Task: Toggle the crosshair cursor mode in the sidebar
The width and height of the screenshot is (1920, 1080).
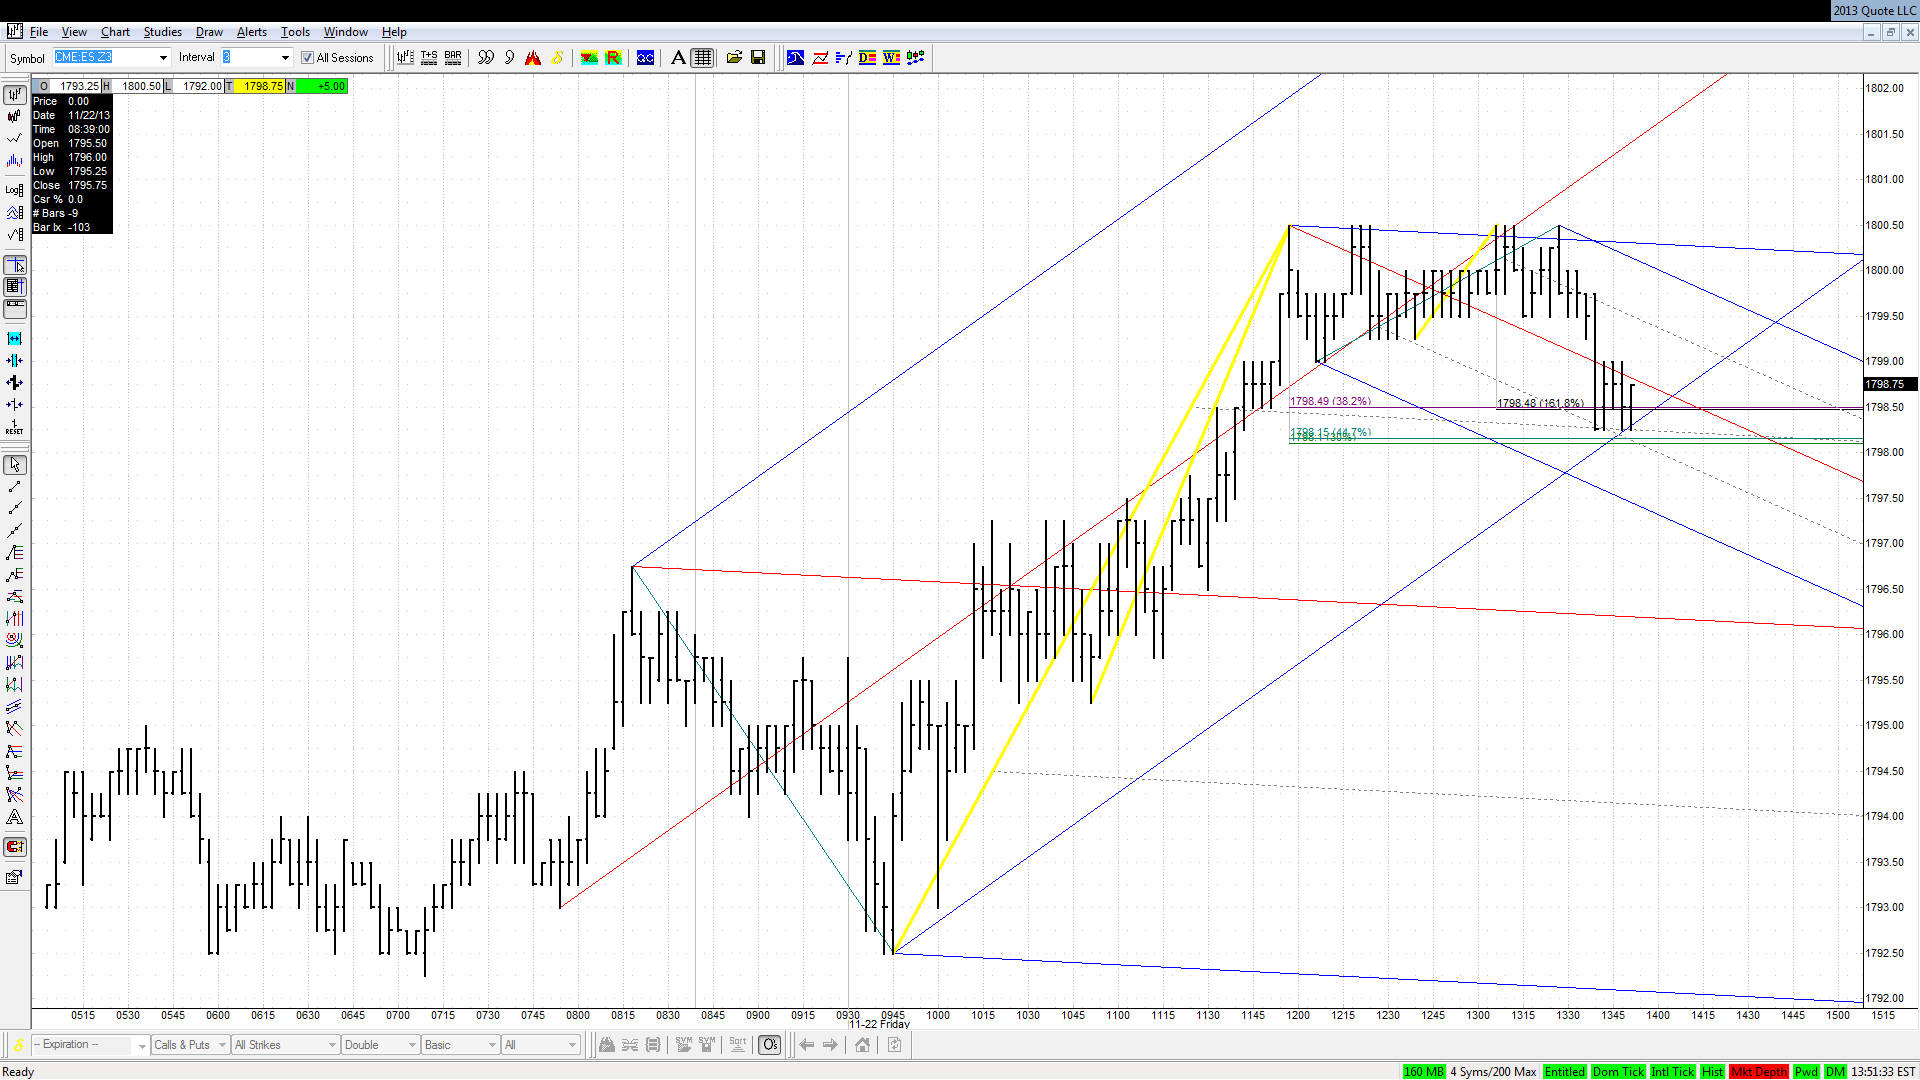Action: tap(15, 265)
